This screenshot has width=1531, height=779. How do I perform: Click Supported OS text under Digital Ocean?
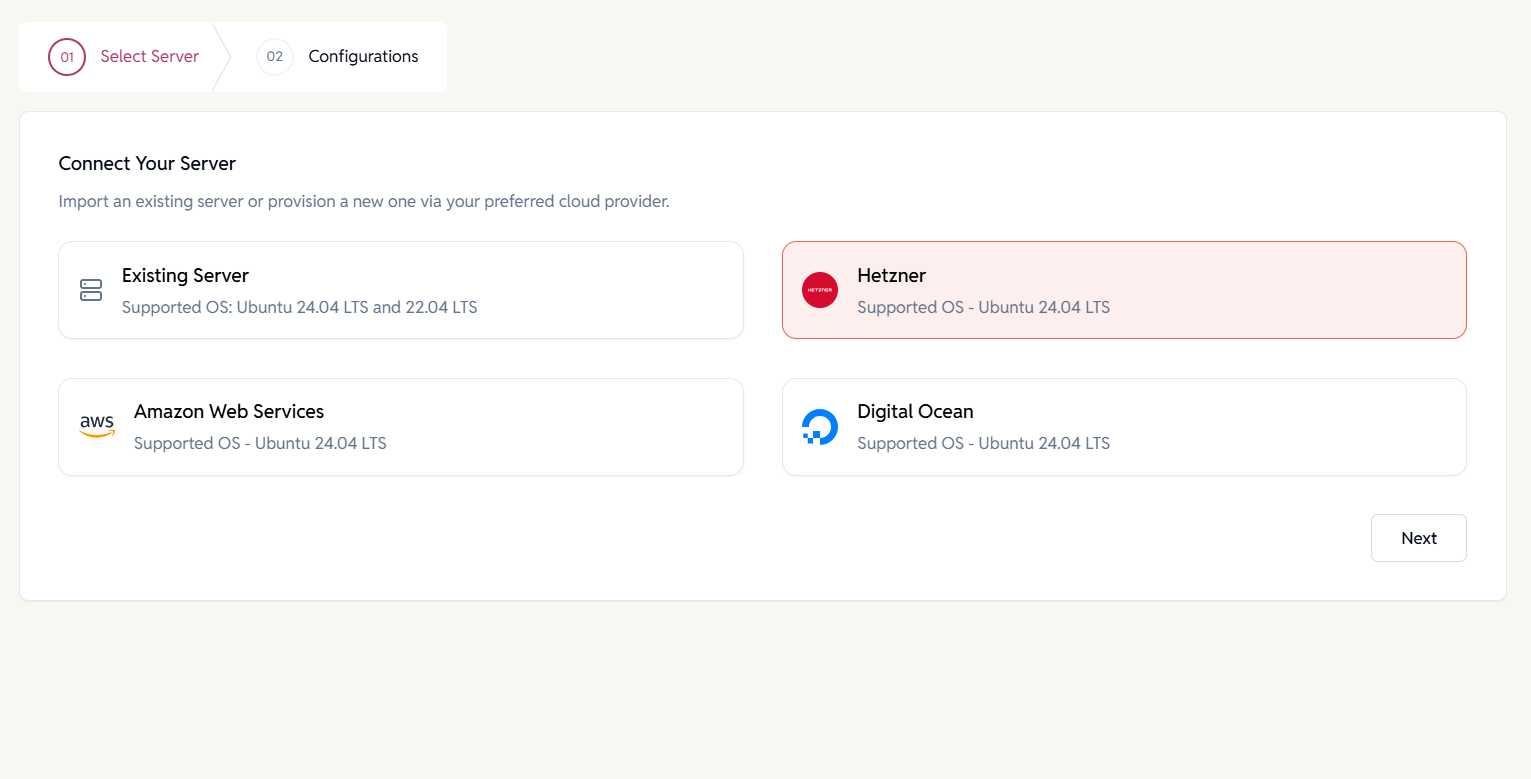(983, 444)
